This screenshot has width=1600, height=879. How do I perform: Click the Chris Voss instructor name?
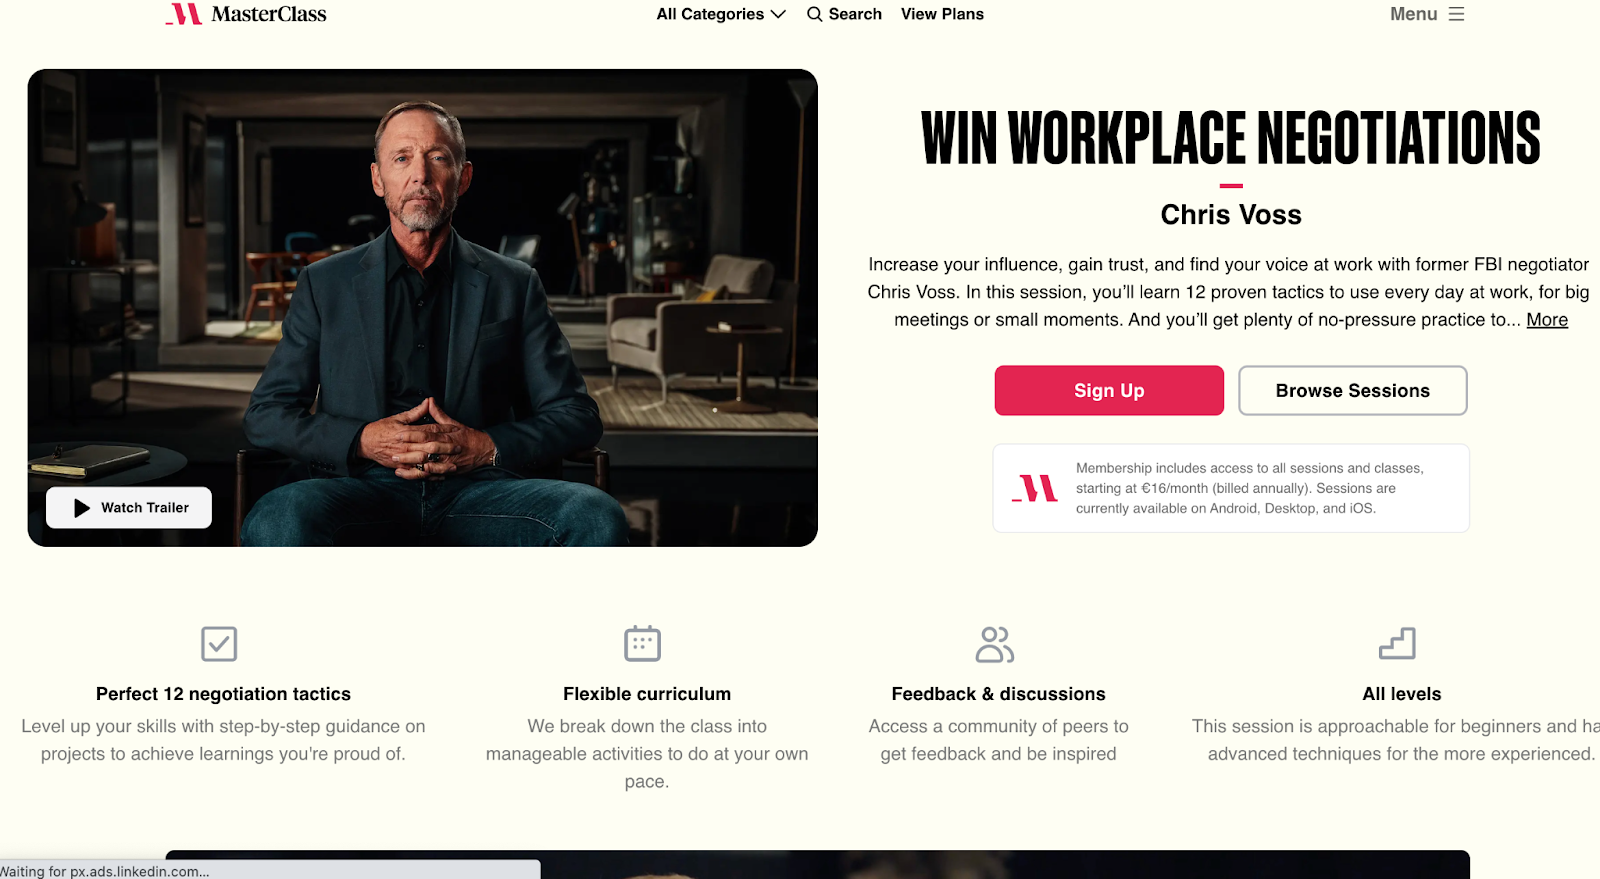(x=1231, y=215)
